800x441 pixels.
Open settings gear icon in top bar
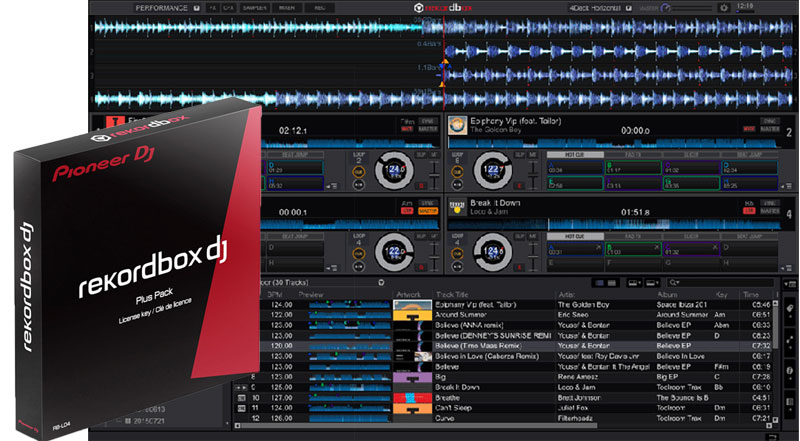click(x=725, y=7)
